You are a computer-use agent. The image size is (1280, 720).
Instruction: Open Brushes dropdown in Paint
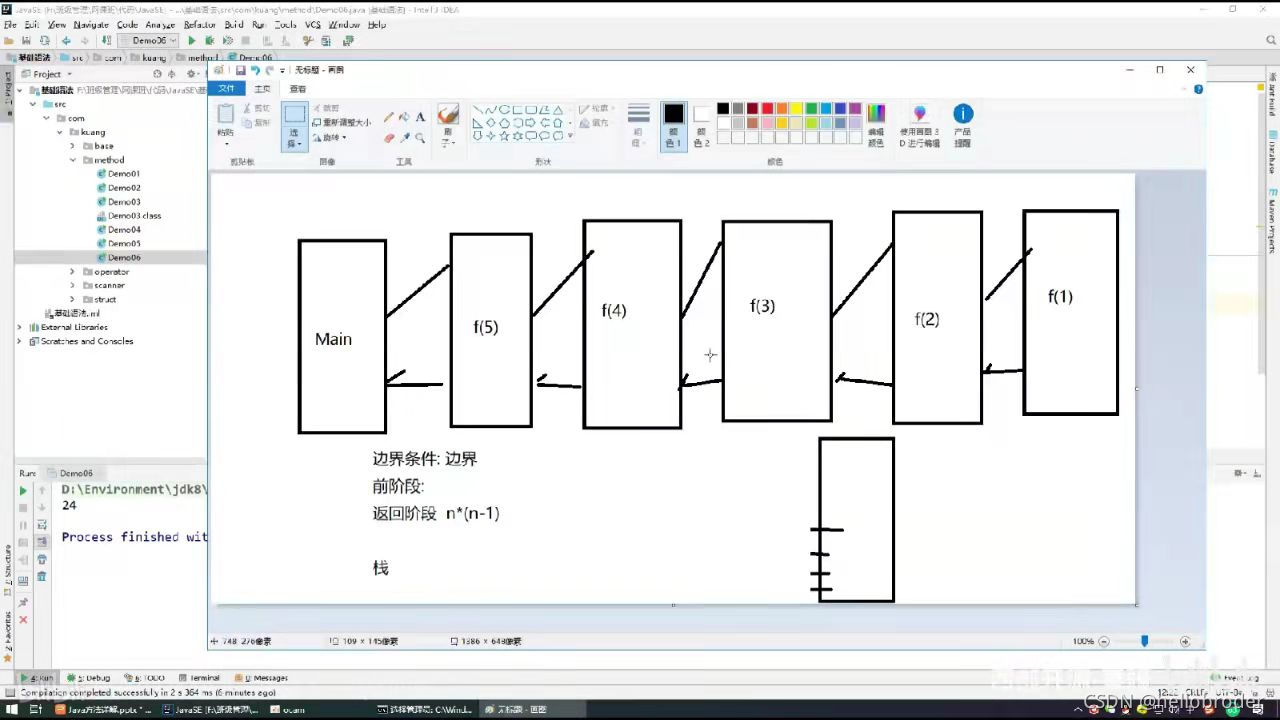448,137
